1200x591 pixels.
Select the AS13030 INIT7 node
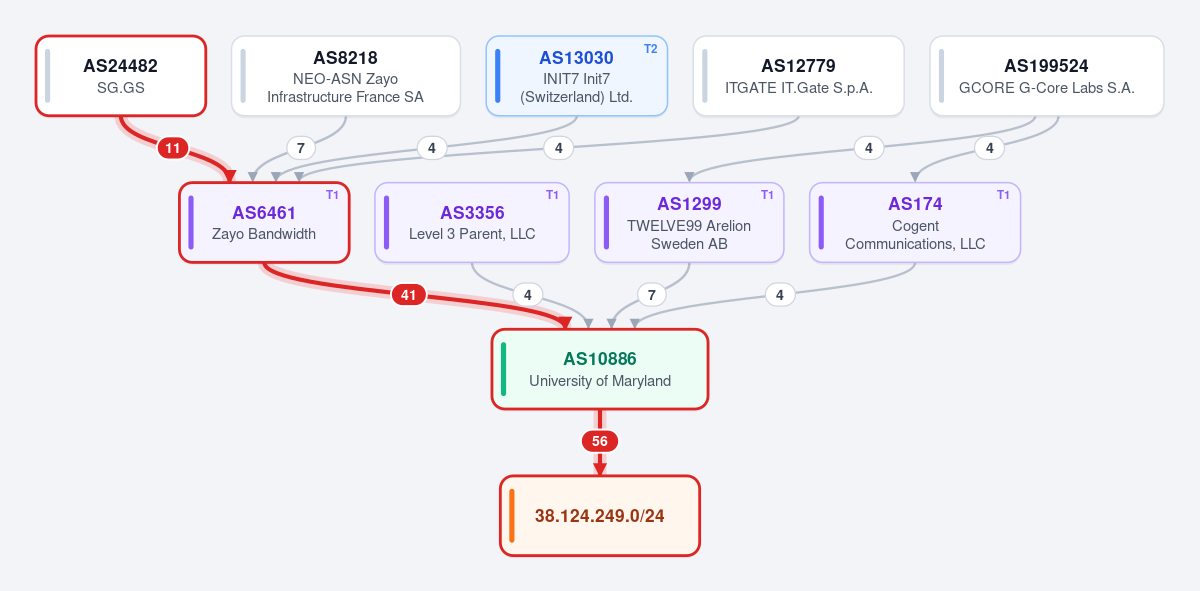(x=576, y=76)
